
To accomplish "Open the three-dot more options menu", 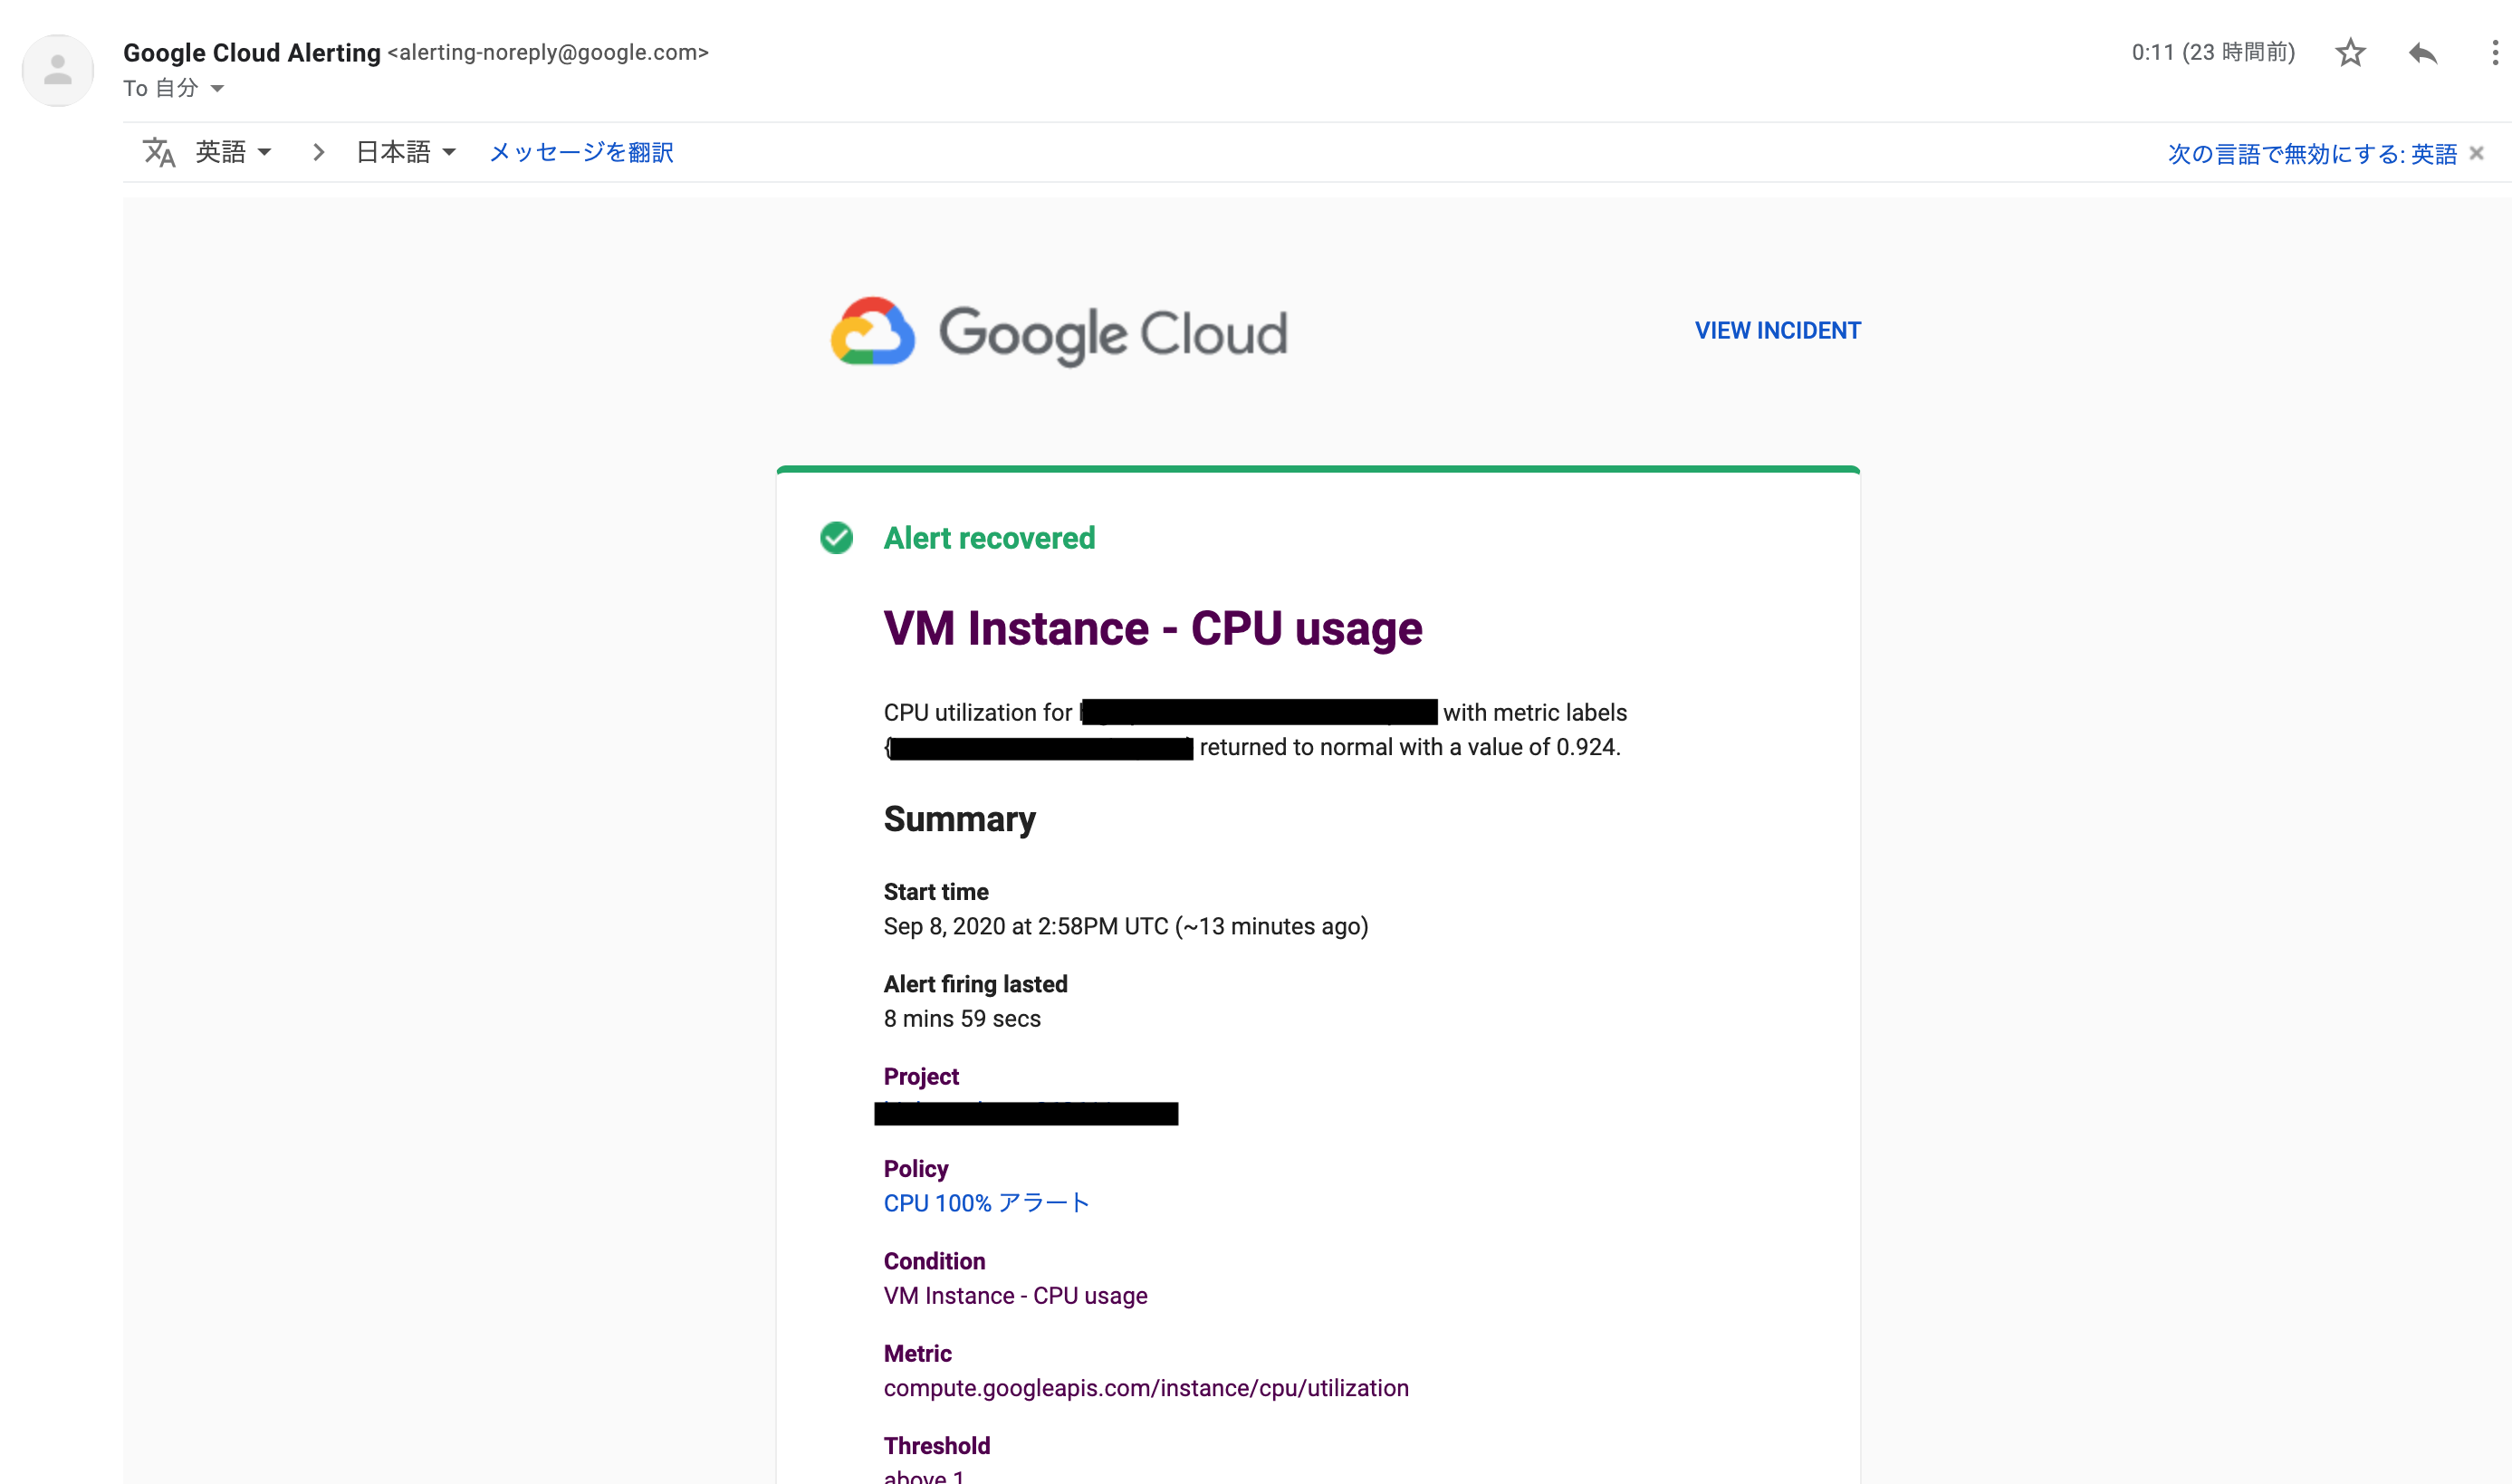I will (x=2495, y=53).
